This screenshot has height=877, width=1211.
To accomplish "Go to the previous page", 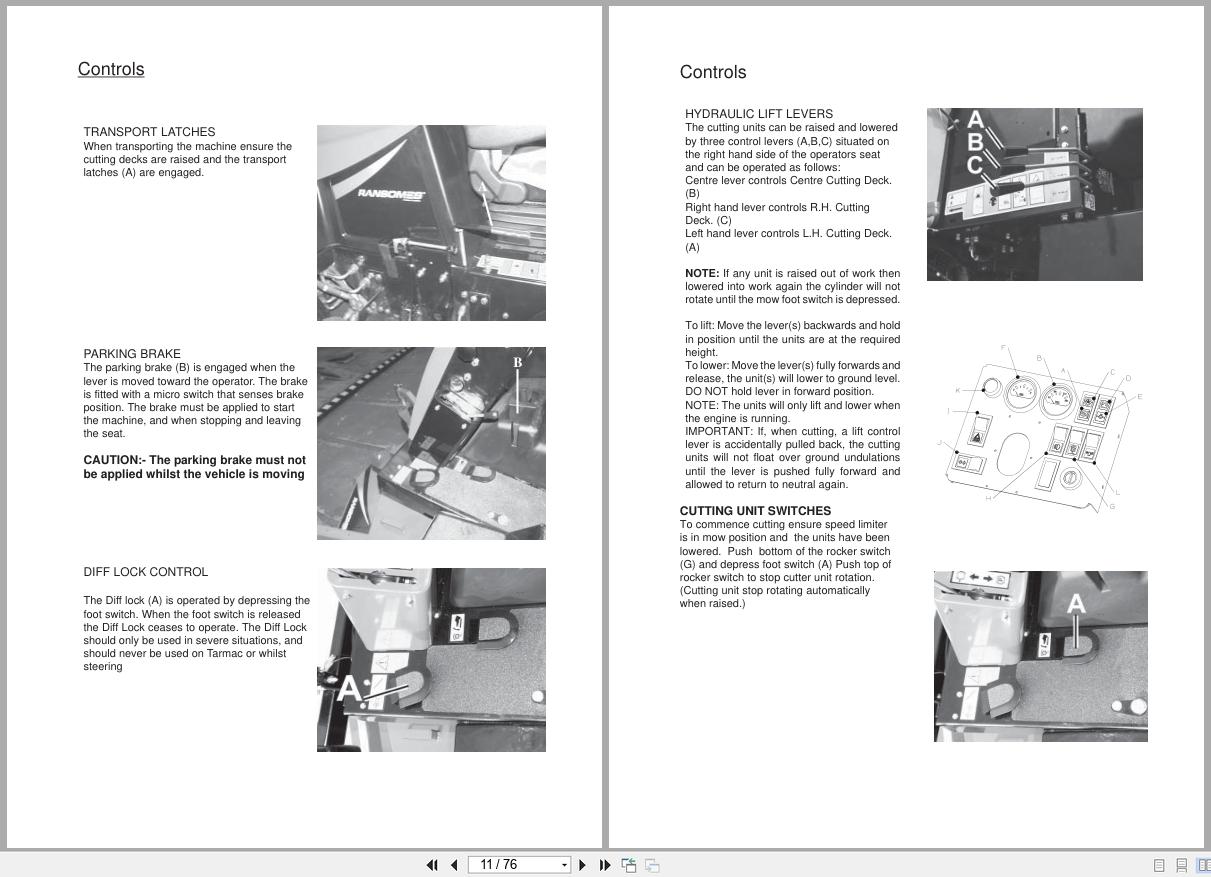I will coord(454,865).
